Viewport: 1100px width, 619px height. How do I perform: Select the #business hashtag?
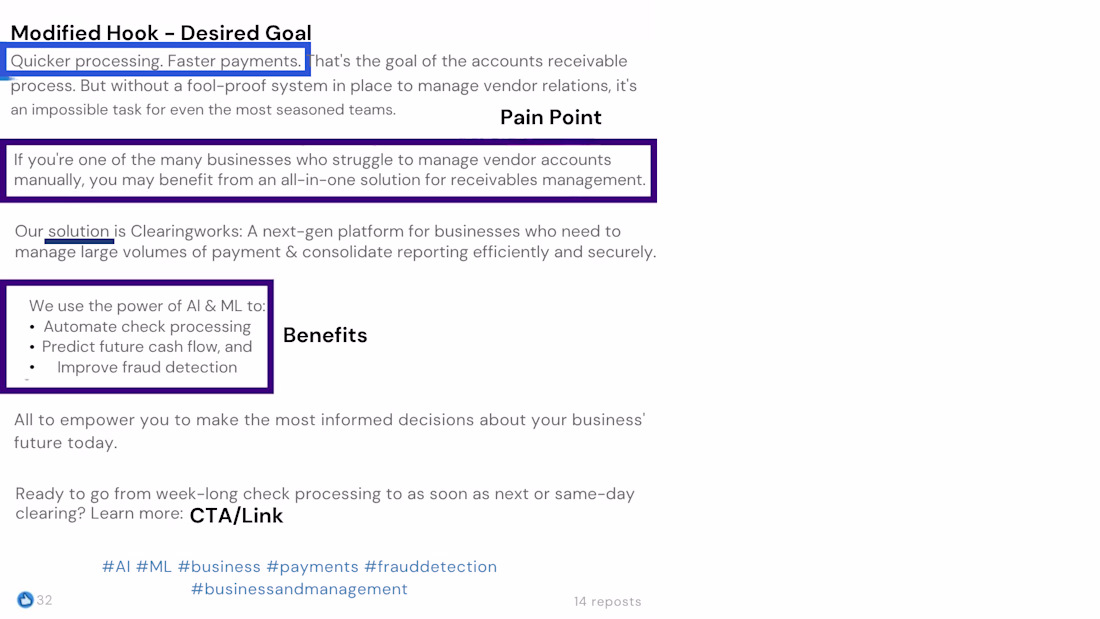click(x=219, y=567)
